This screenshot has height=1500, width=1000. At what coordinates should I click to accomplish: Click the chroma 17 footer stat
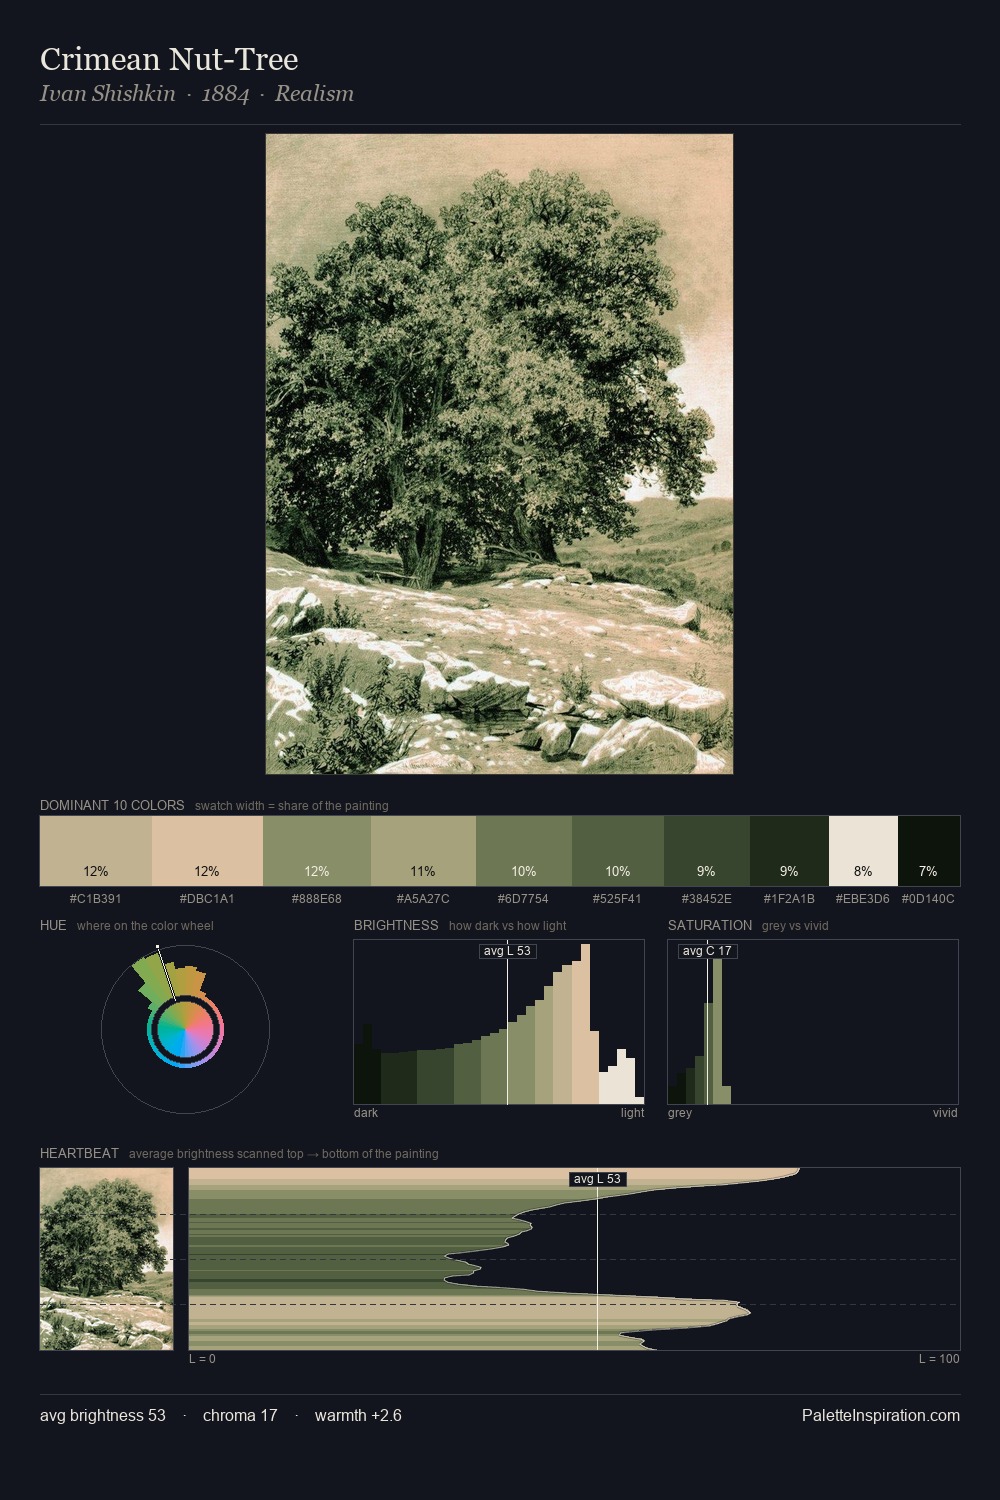point(240,1415)
